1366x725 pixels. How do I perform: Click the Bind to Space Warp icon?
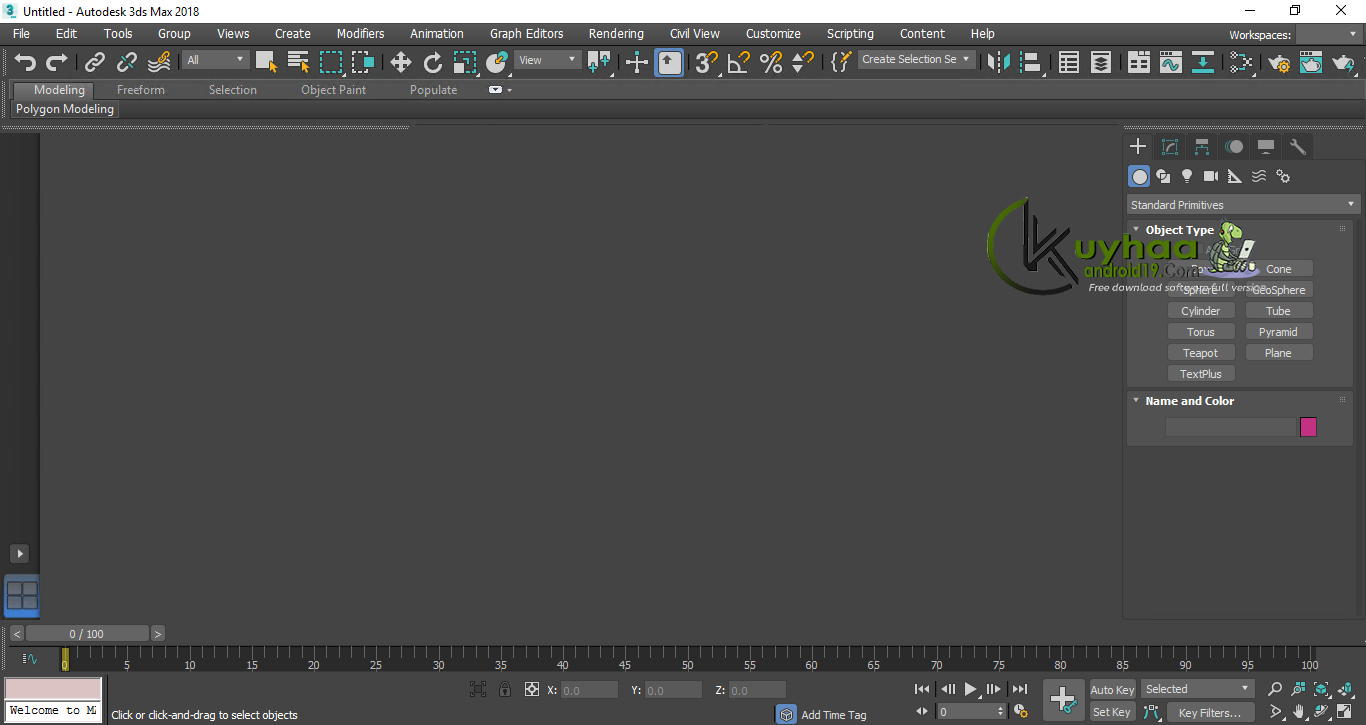pos(159,63)
